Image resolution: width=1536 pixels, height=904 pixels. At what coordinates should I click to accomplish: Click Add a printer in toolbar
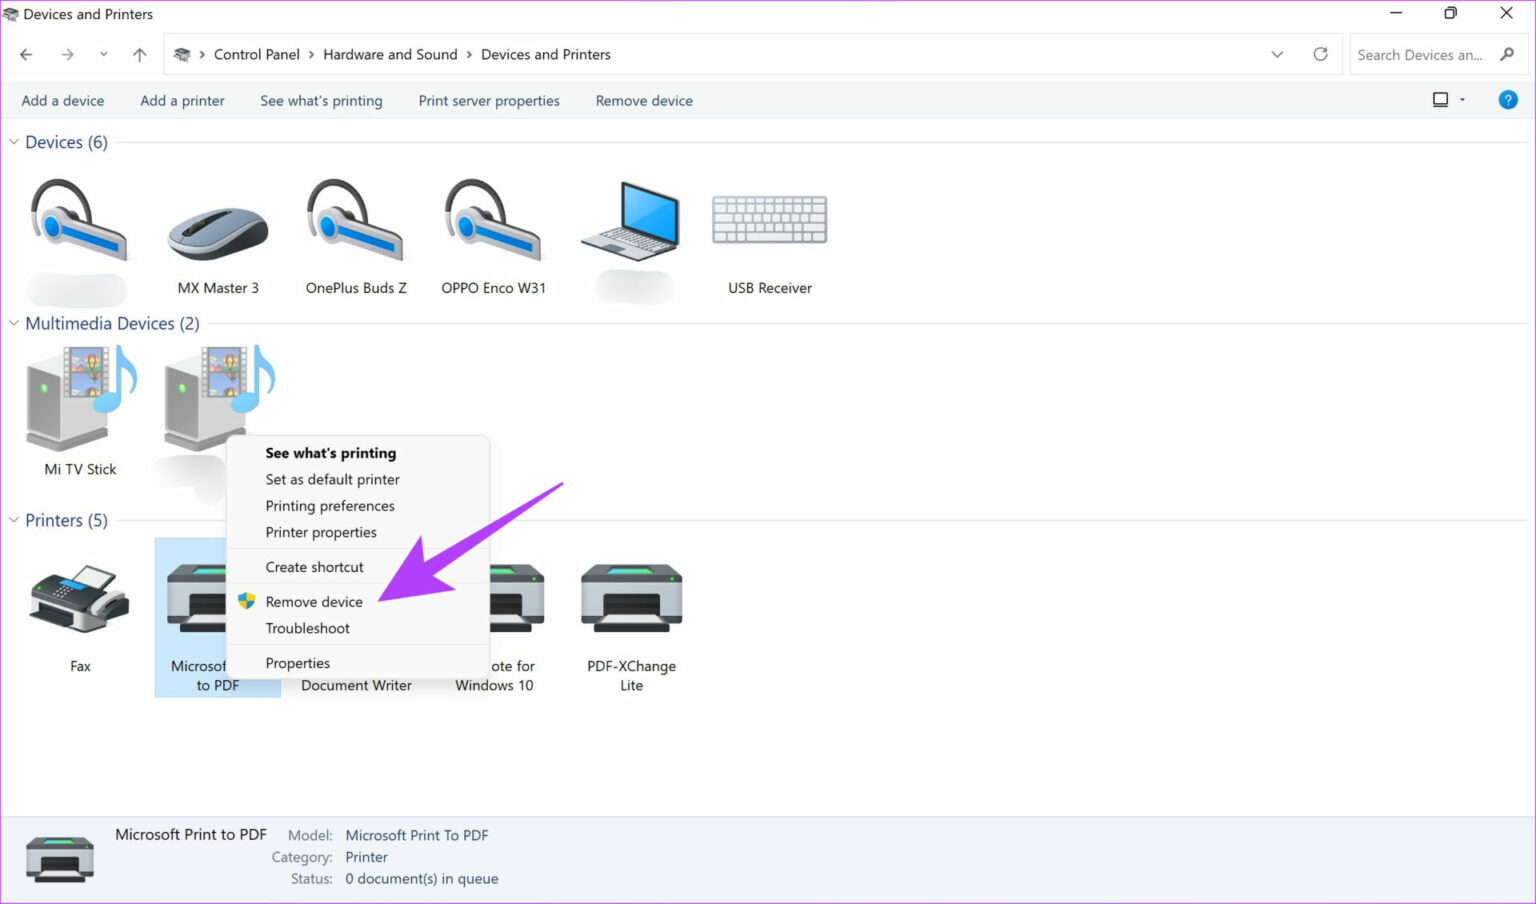182,101
